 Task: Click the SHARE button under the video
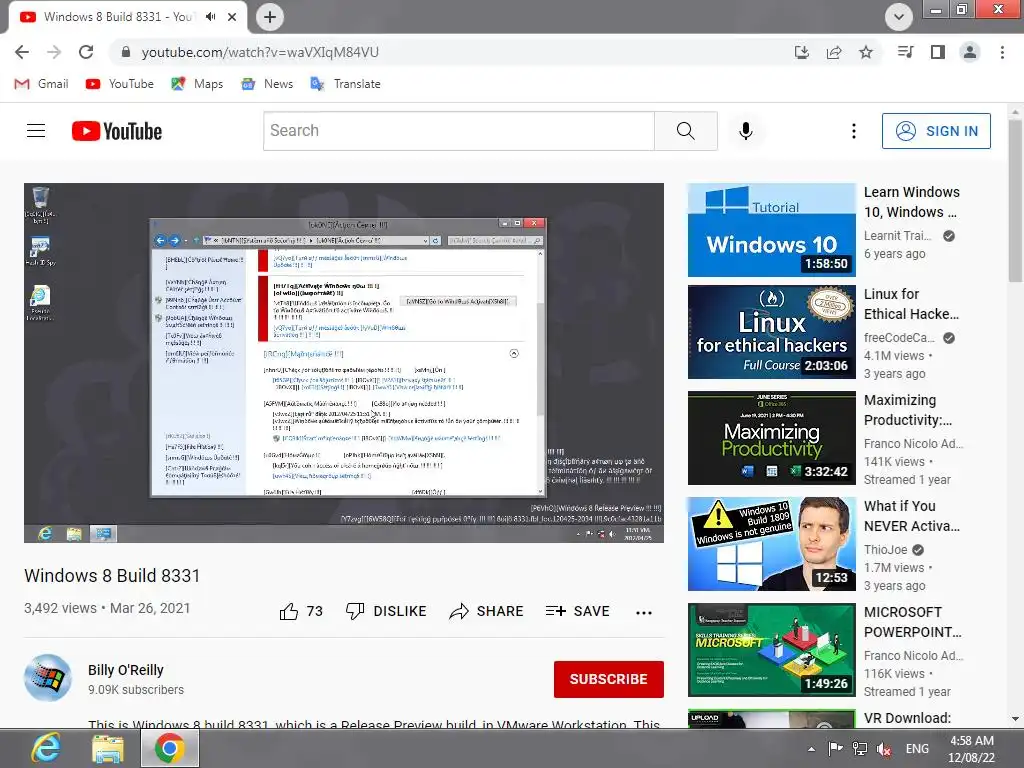487,611
